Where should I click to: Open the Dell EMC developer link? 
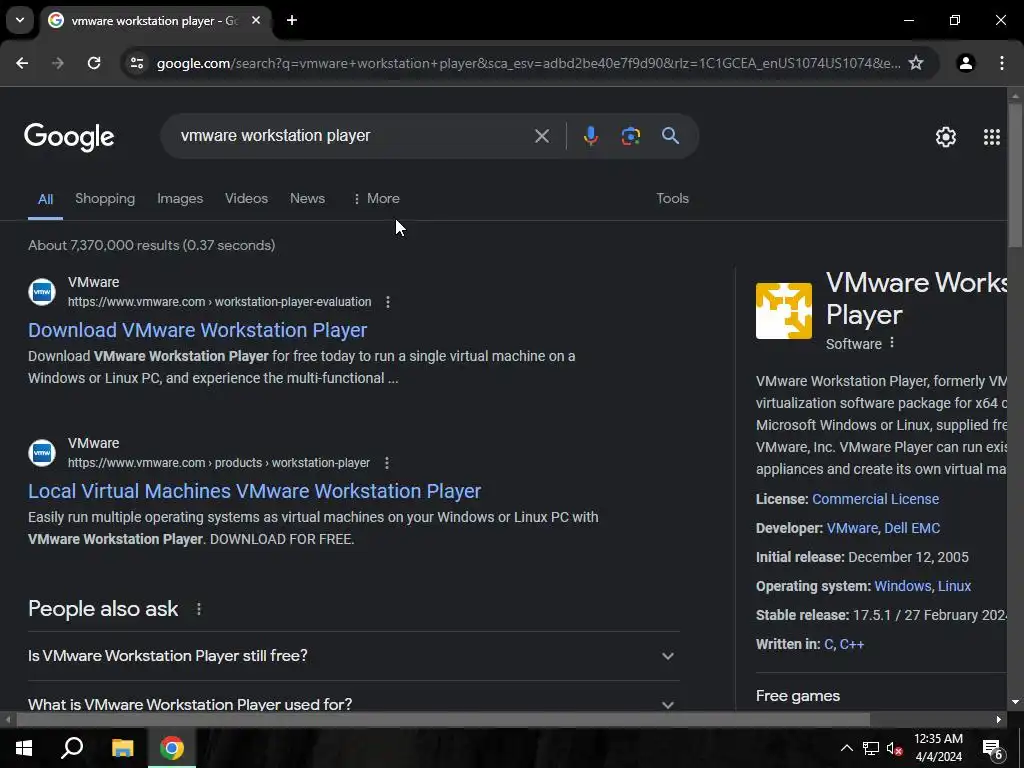click(912, 528)
